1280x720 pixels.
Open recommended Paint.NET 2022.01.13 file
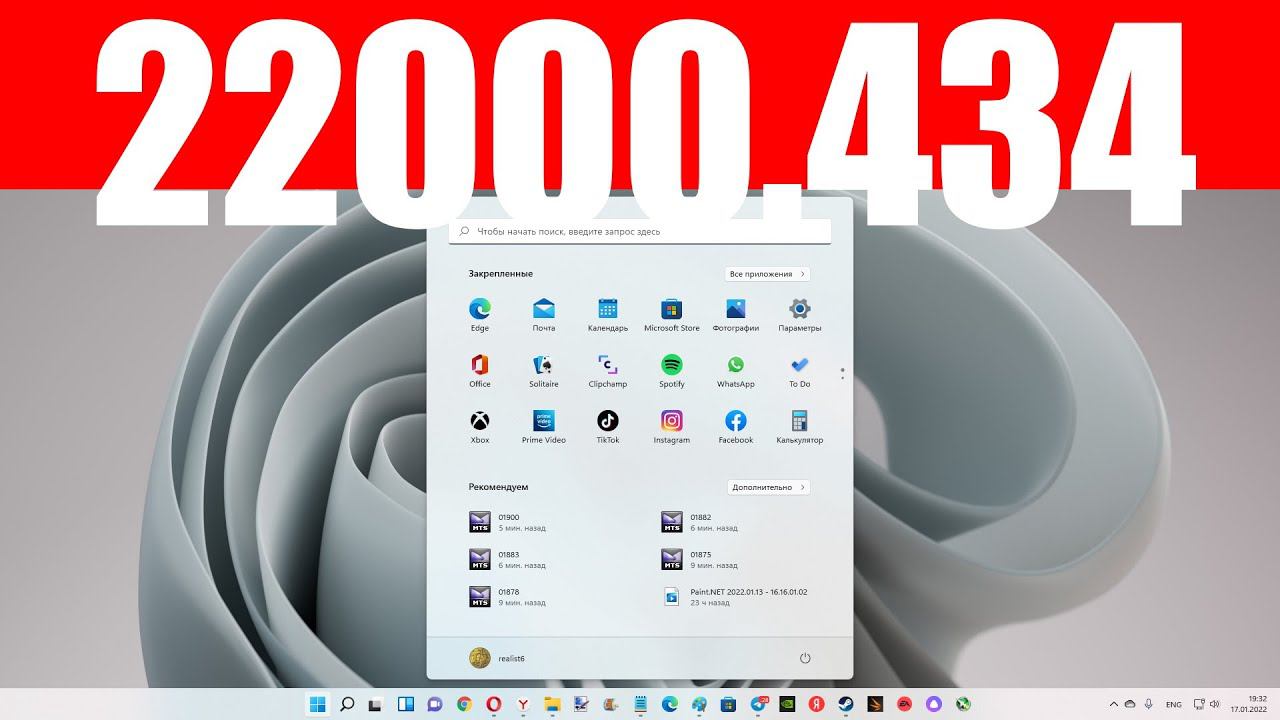coord(737,597)
